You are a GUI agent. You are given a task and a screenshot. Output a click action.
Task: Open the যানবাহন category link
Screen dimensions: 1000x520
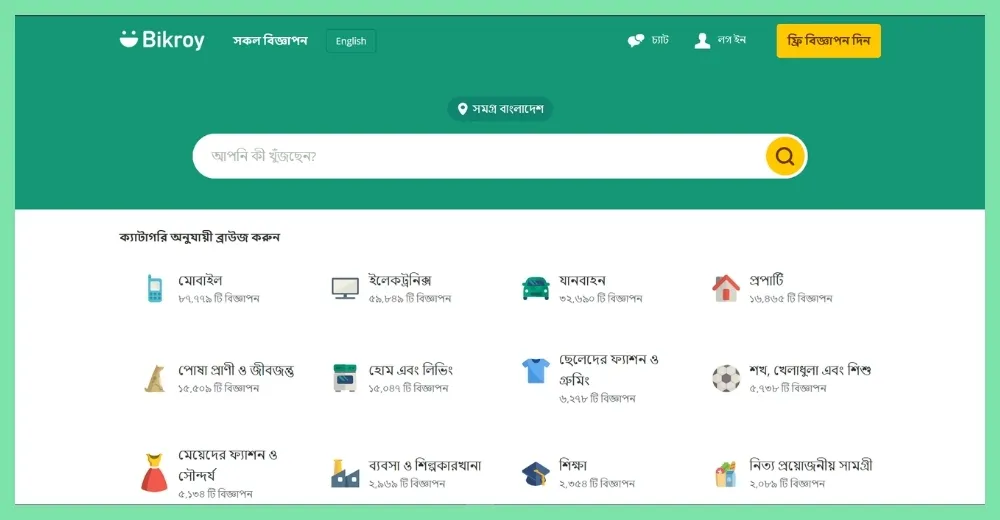582,280
